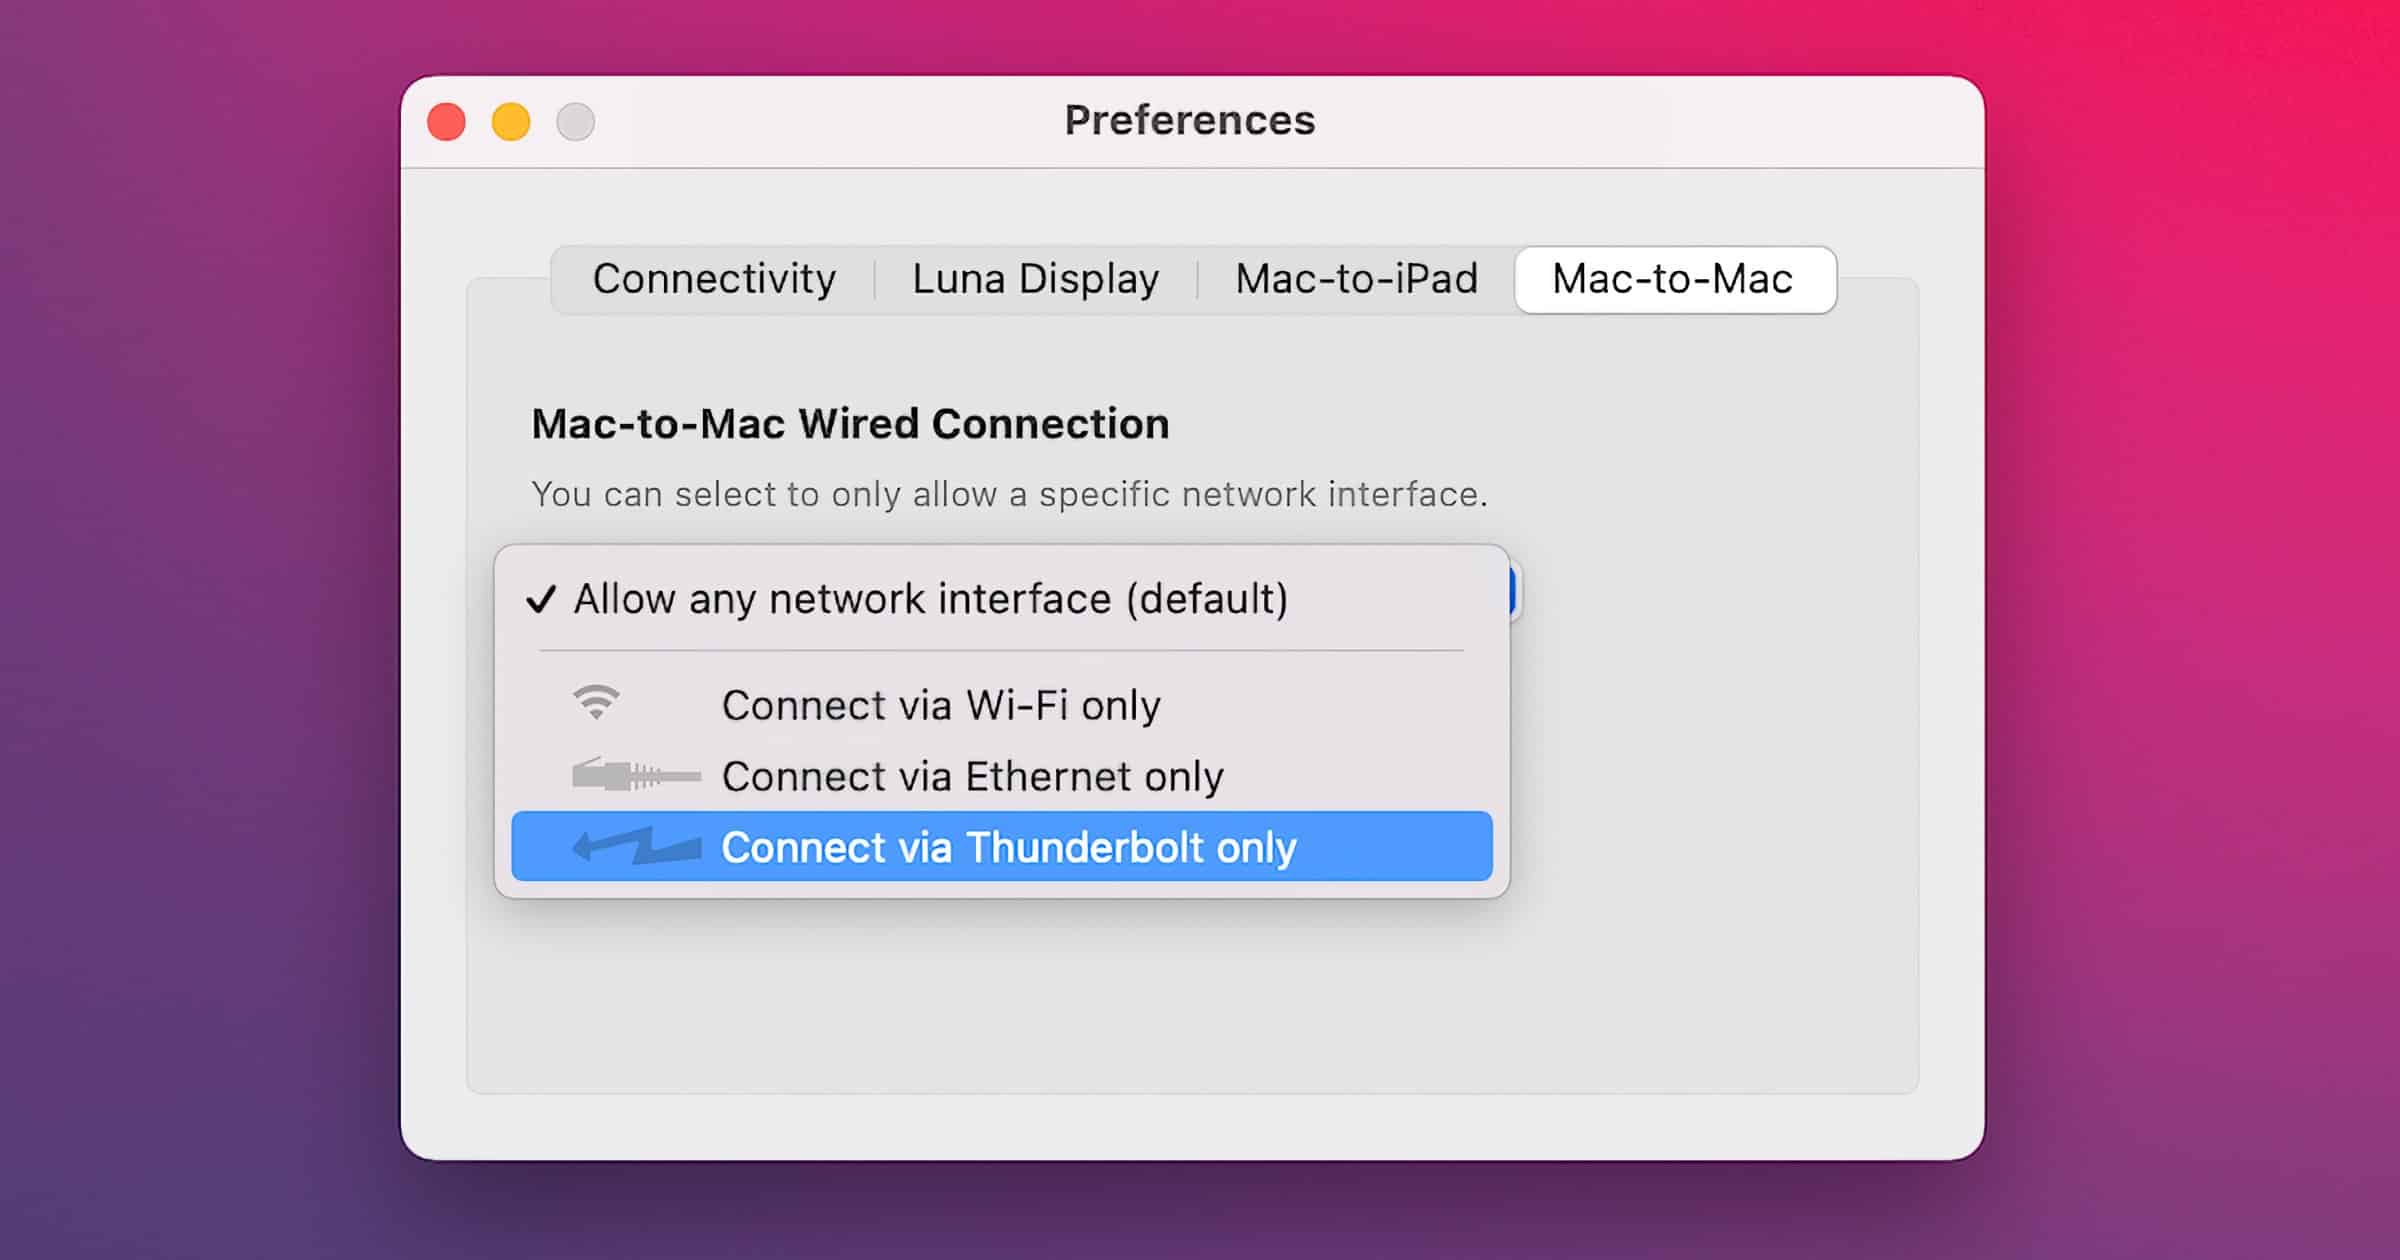Select the Mac-to-Mac tab
The height and width of the screenshot is (1260, 2400).
(x=1673, y=279)
